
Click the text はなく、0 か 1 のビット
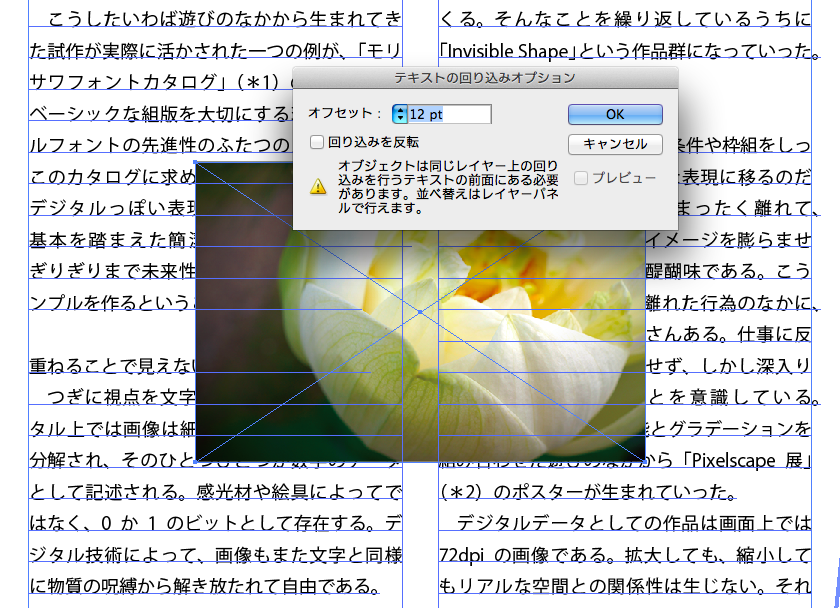(133, 523)
